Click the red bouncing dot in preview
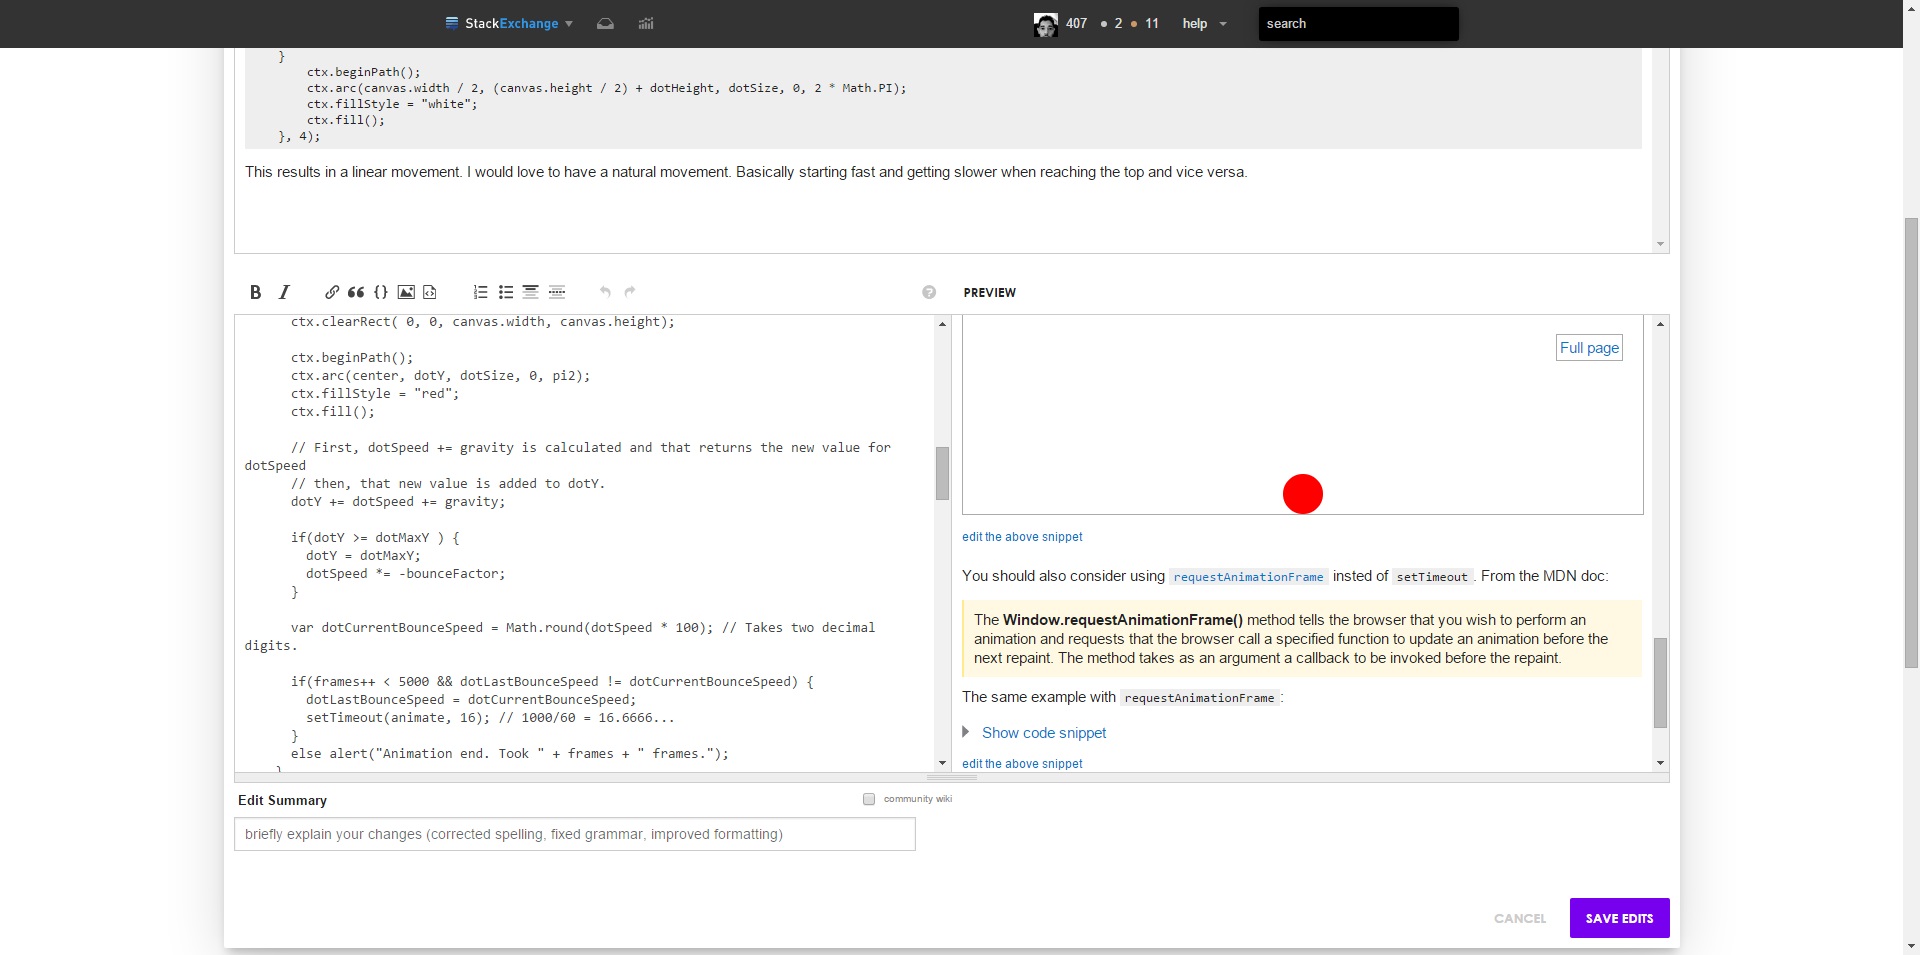 [x=1303, y=494]
